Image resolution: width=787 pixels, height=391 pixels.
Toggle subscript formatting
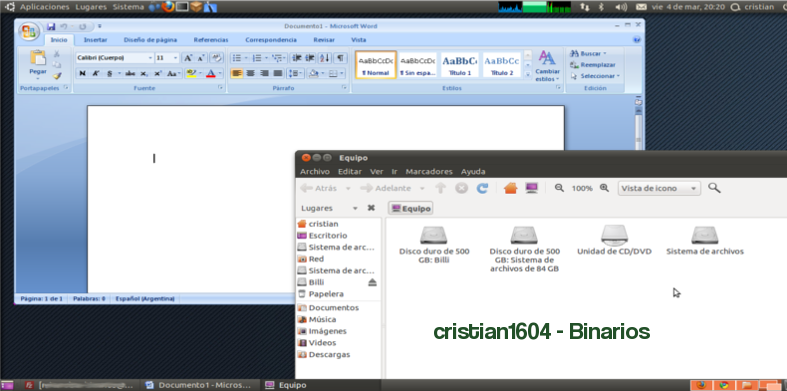click(144, 74)
